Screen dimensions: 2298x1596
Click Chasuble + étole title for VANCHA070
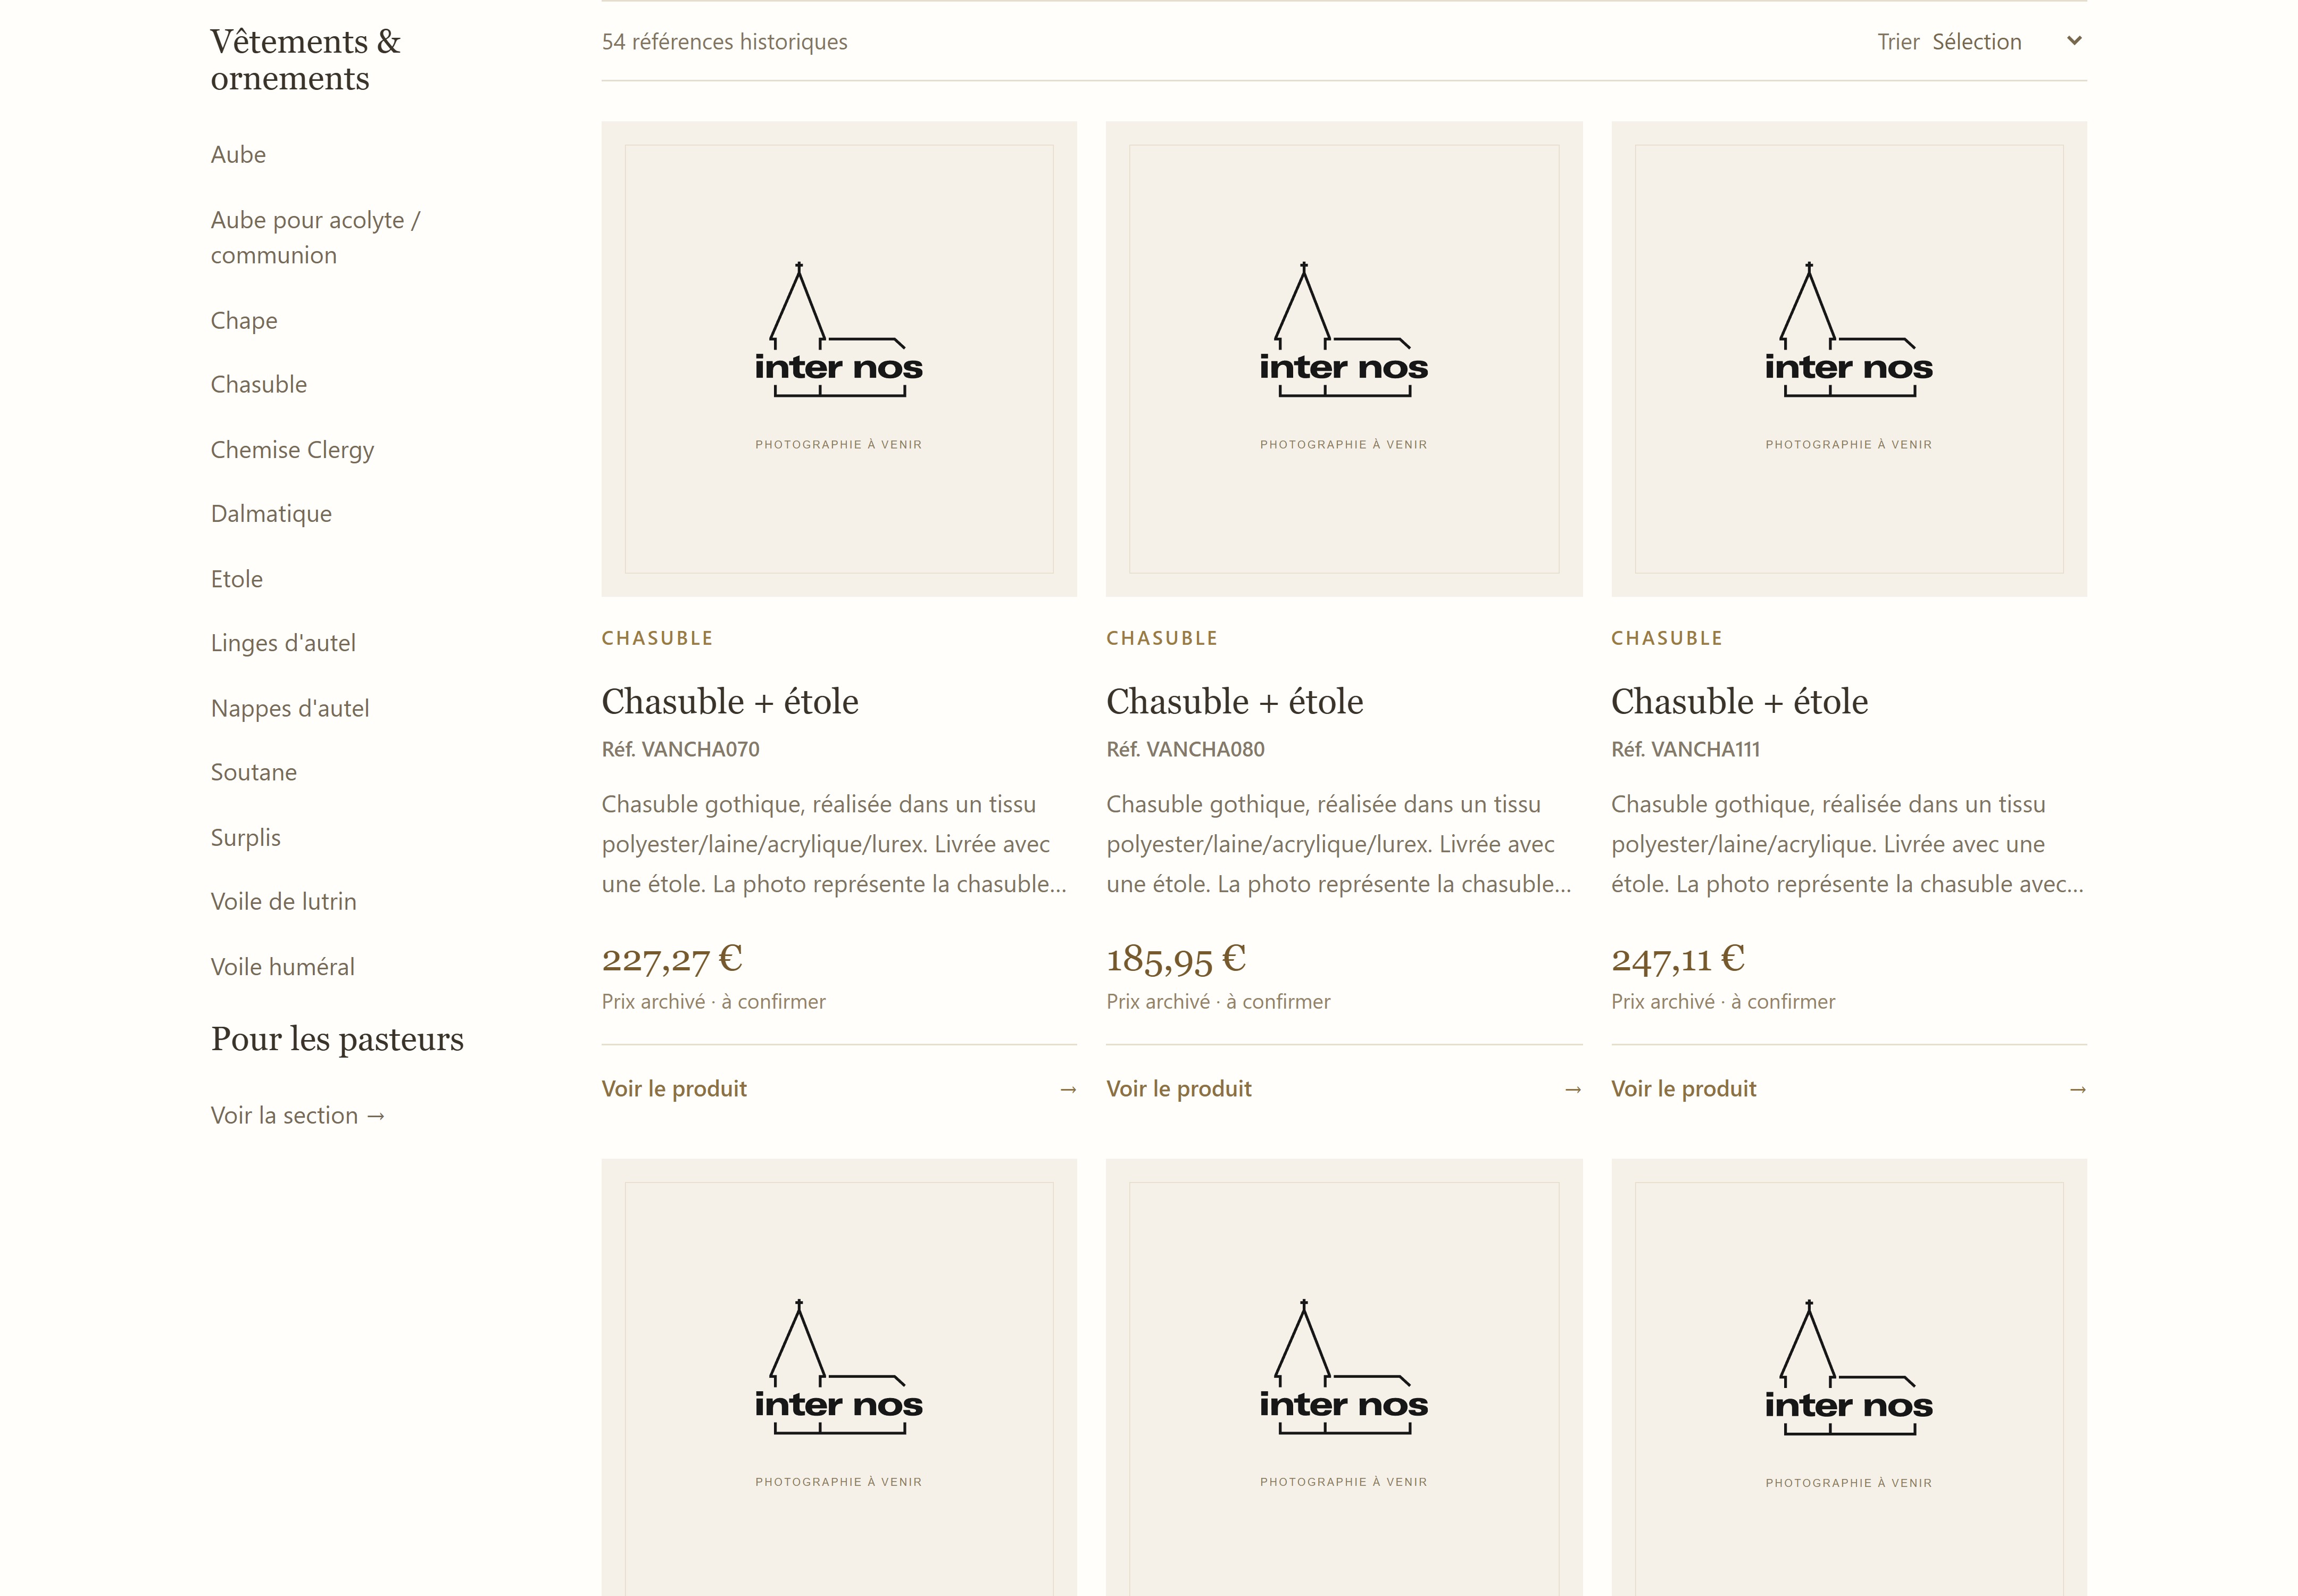click(x=730, y=701)
